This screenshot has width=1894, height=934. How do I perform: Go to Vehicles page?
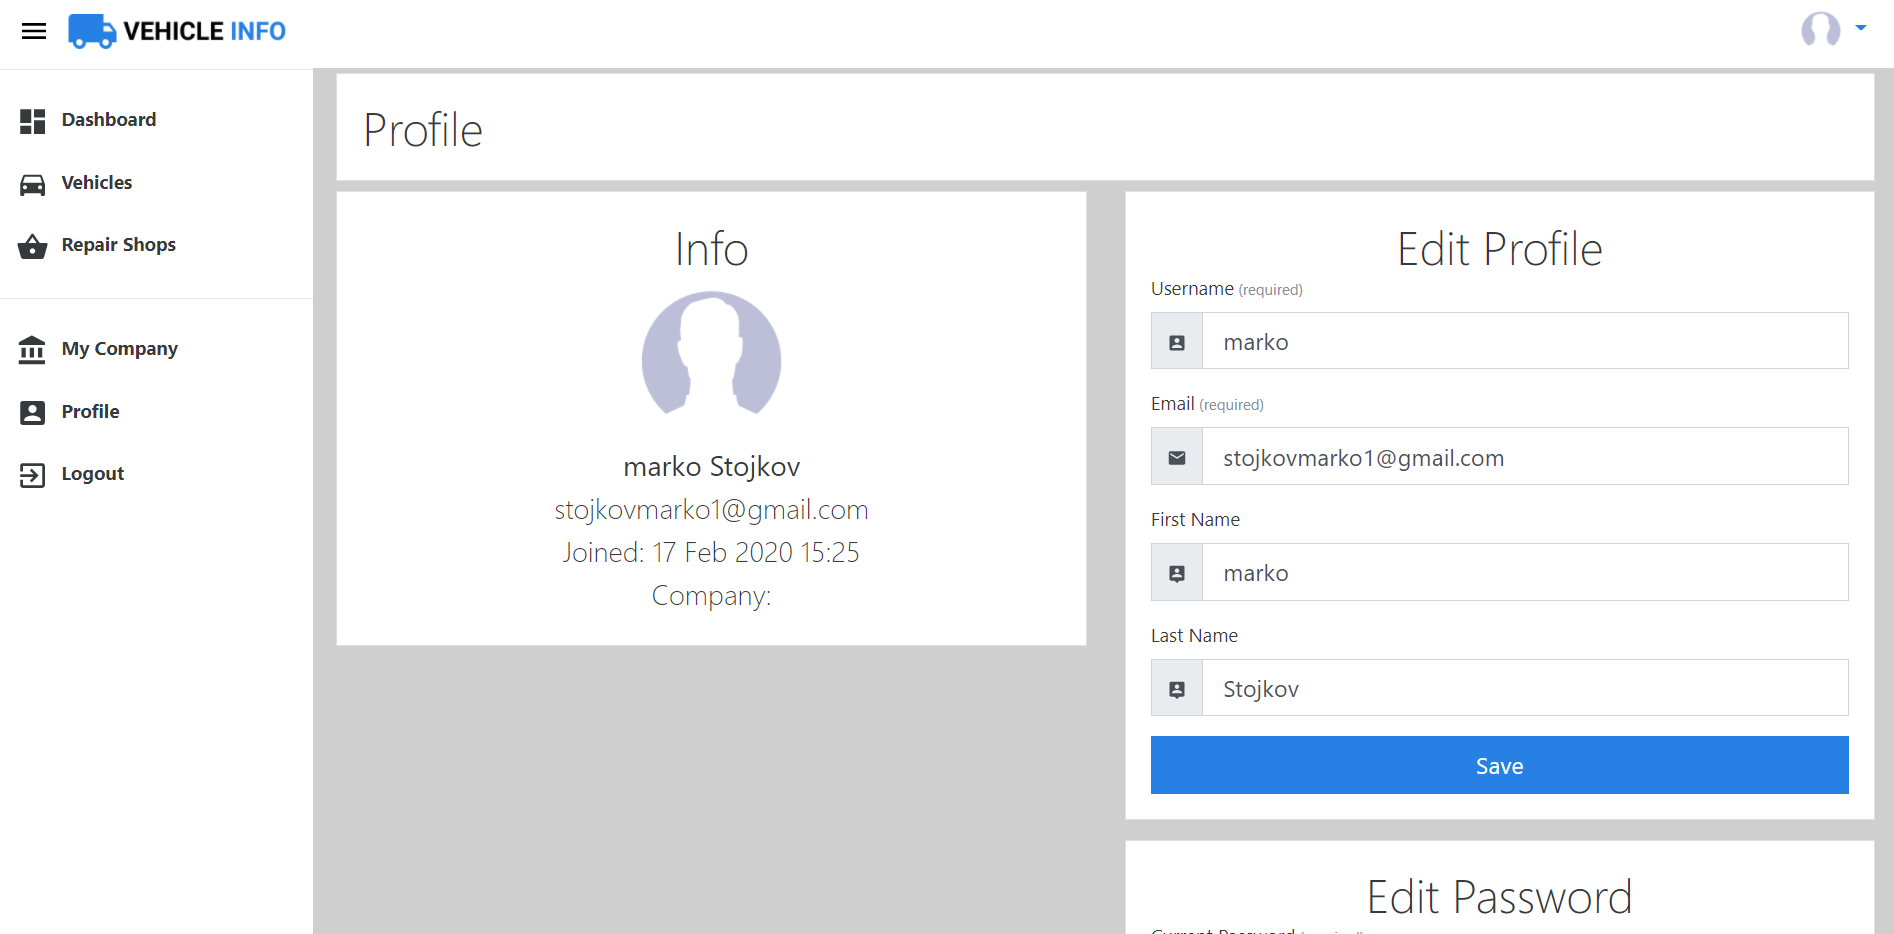coord(96,183)
